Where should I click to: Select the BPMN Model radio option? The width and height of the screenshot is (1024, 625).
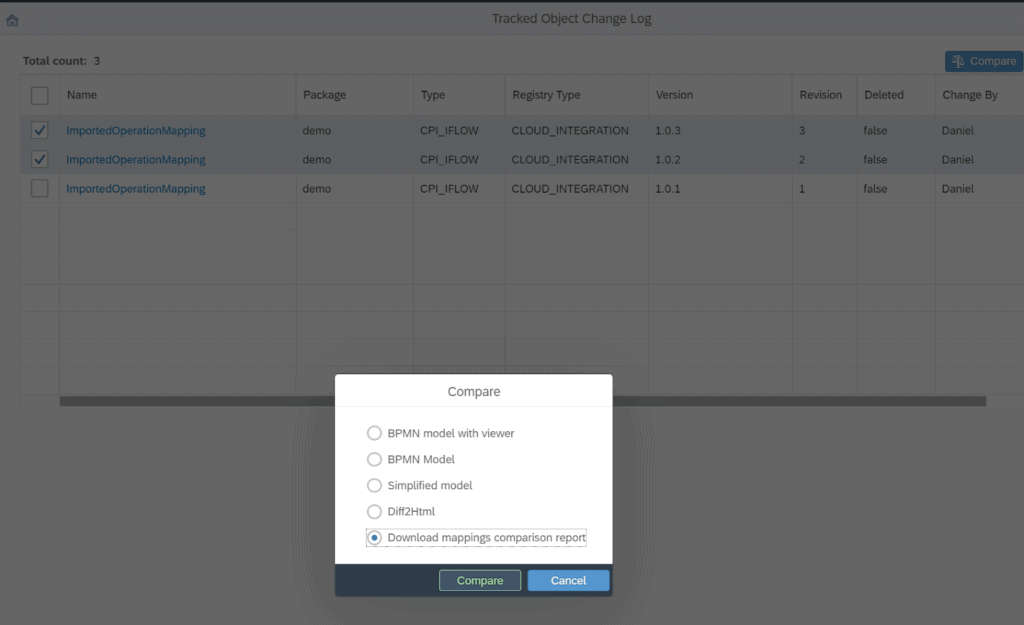(x=374, y=459)
